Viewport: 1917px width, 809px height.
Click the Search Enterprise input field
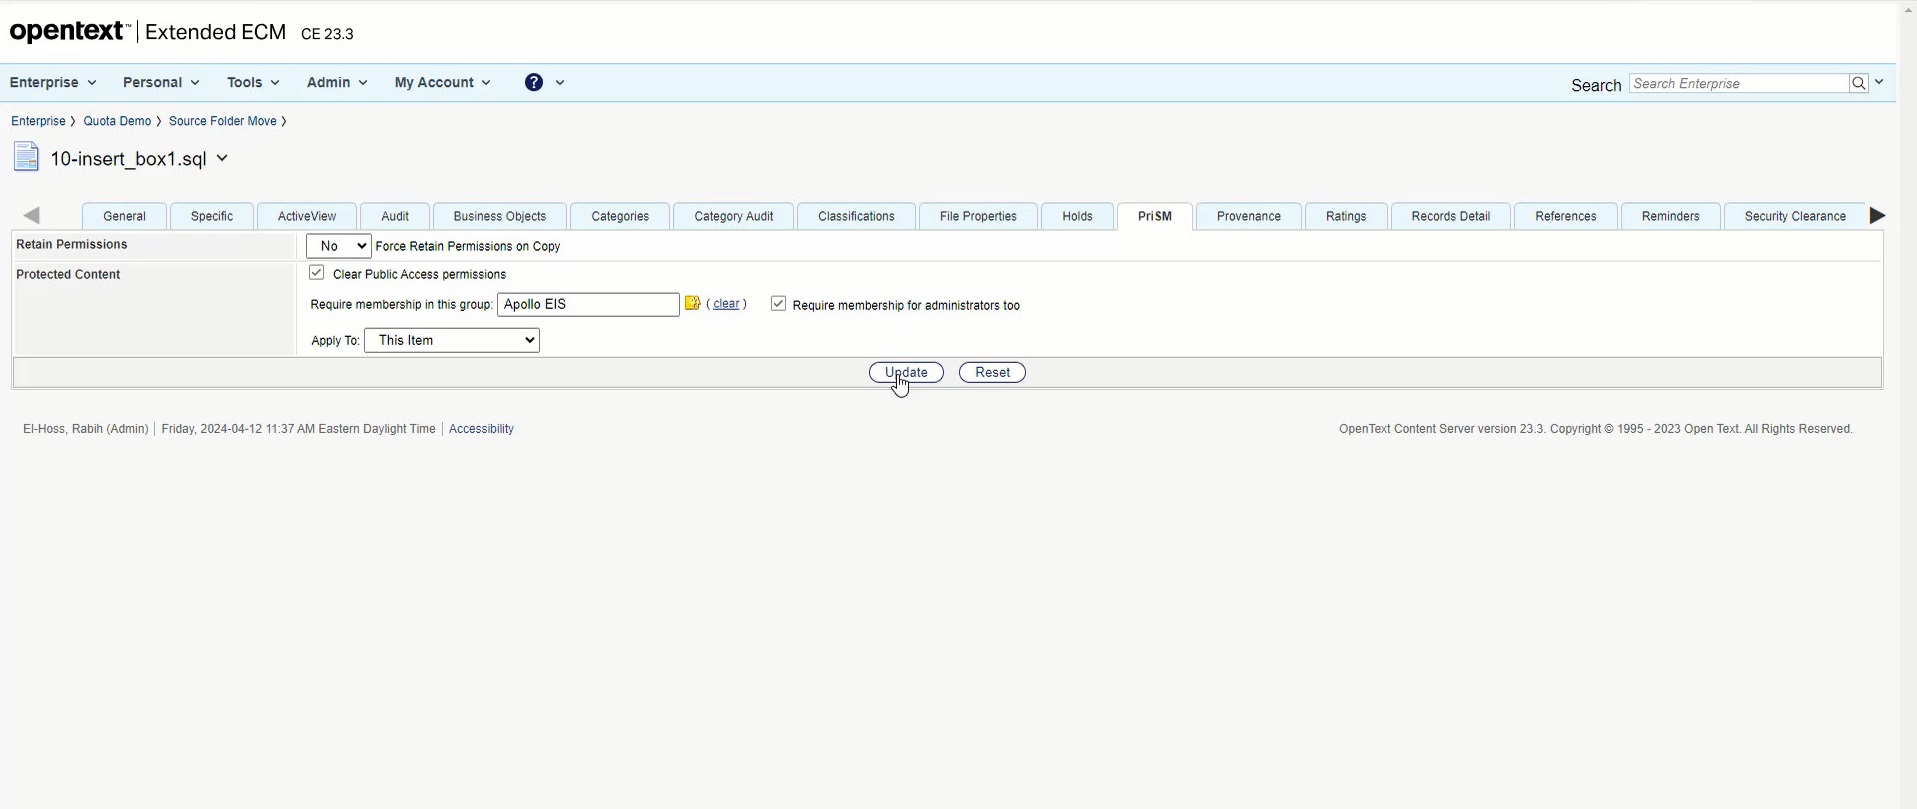(x=1738, y=84)
